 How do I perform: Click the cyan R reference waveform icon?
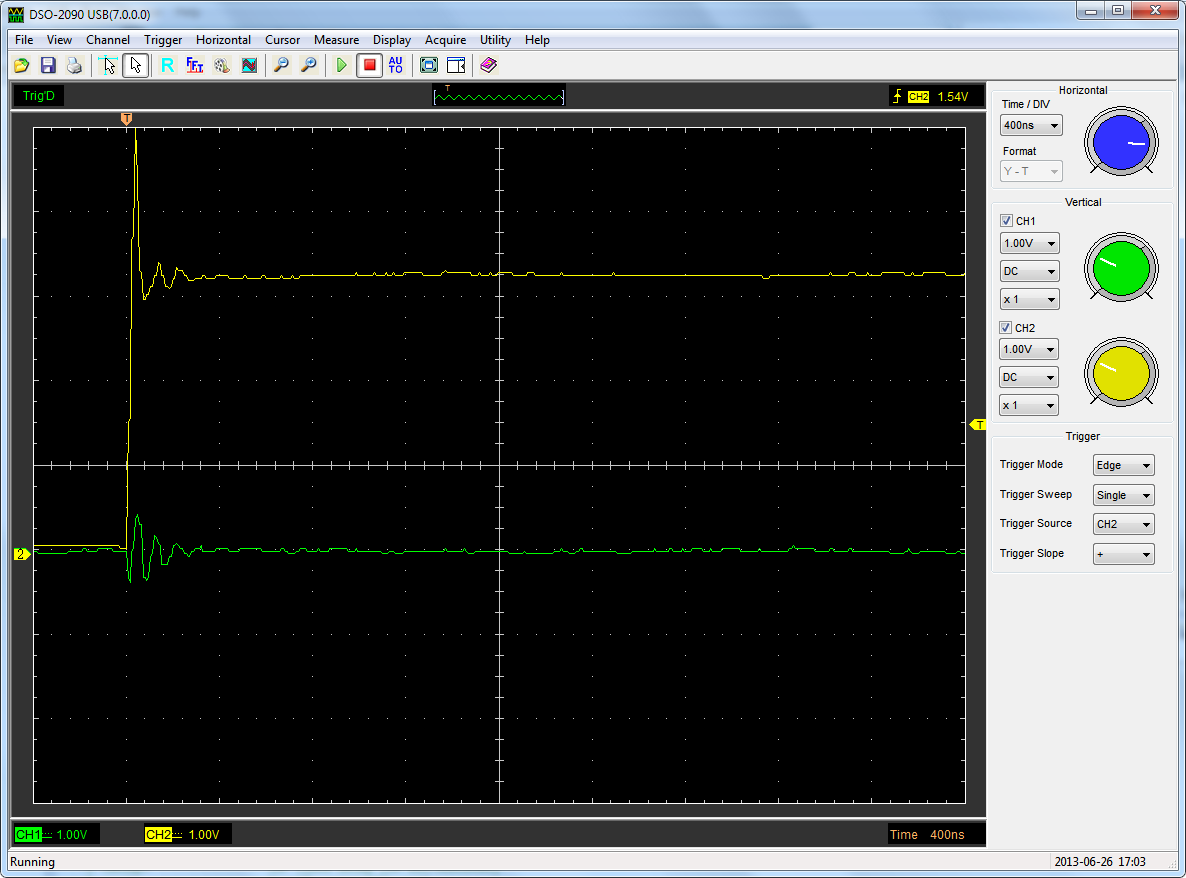pyautogui.click(x=167, y=66)
